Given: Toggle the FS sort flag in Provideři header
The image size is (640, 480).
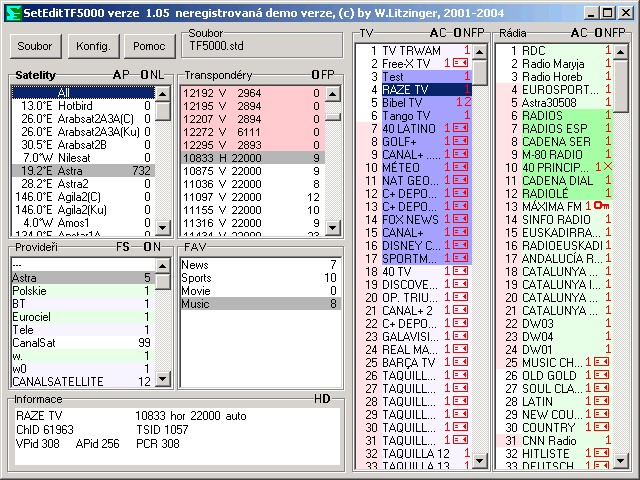Looking at the screenshot, I should click(123, 247).
